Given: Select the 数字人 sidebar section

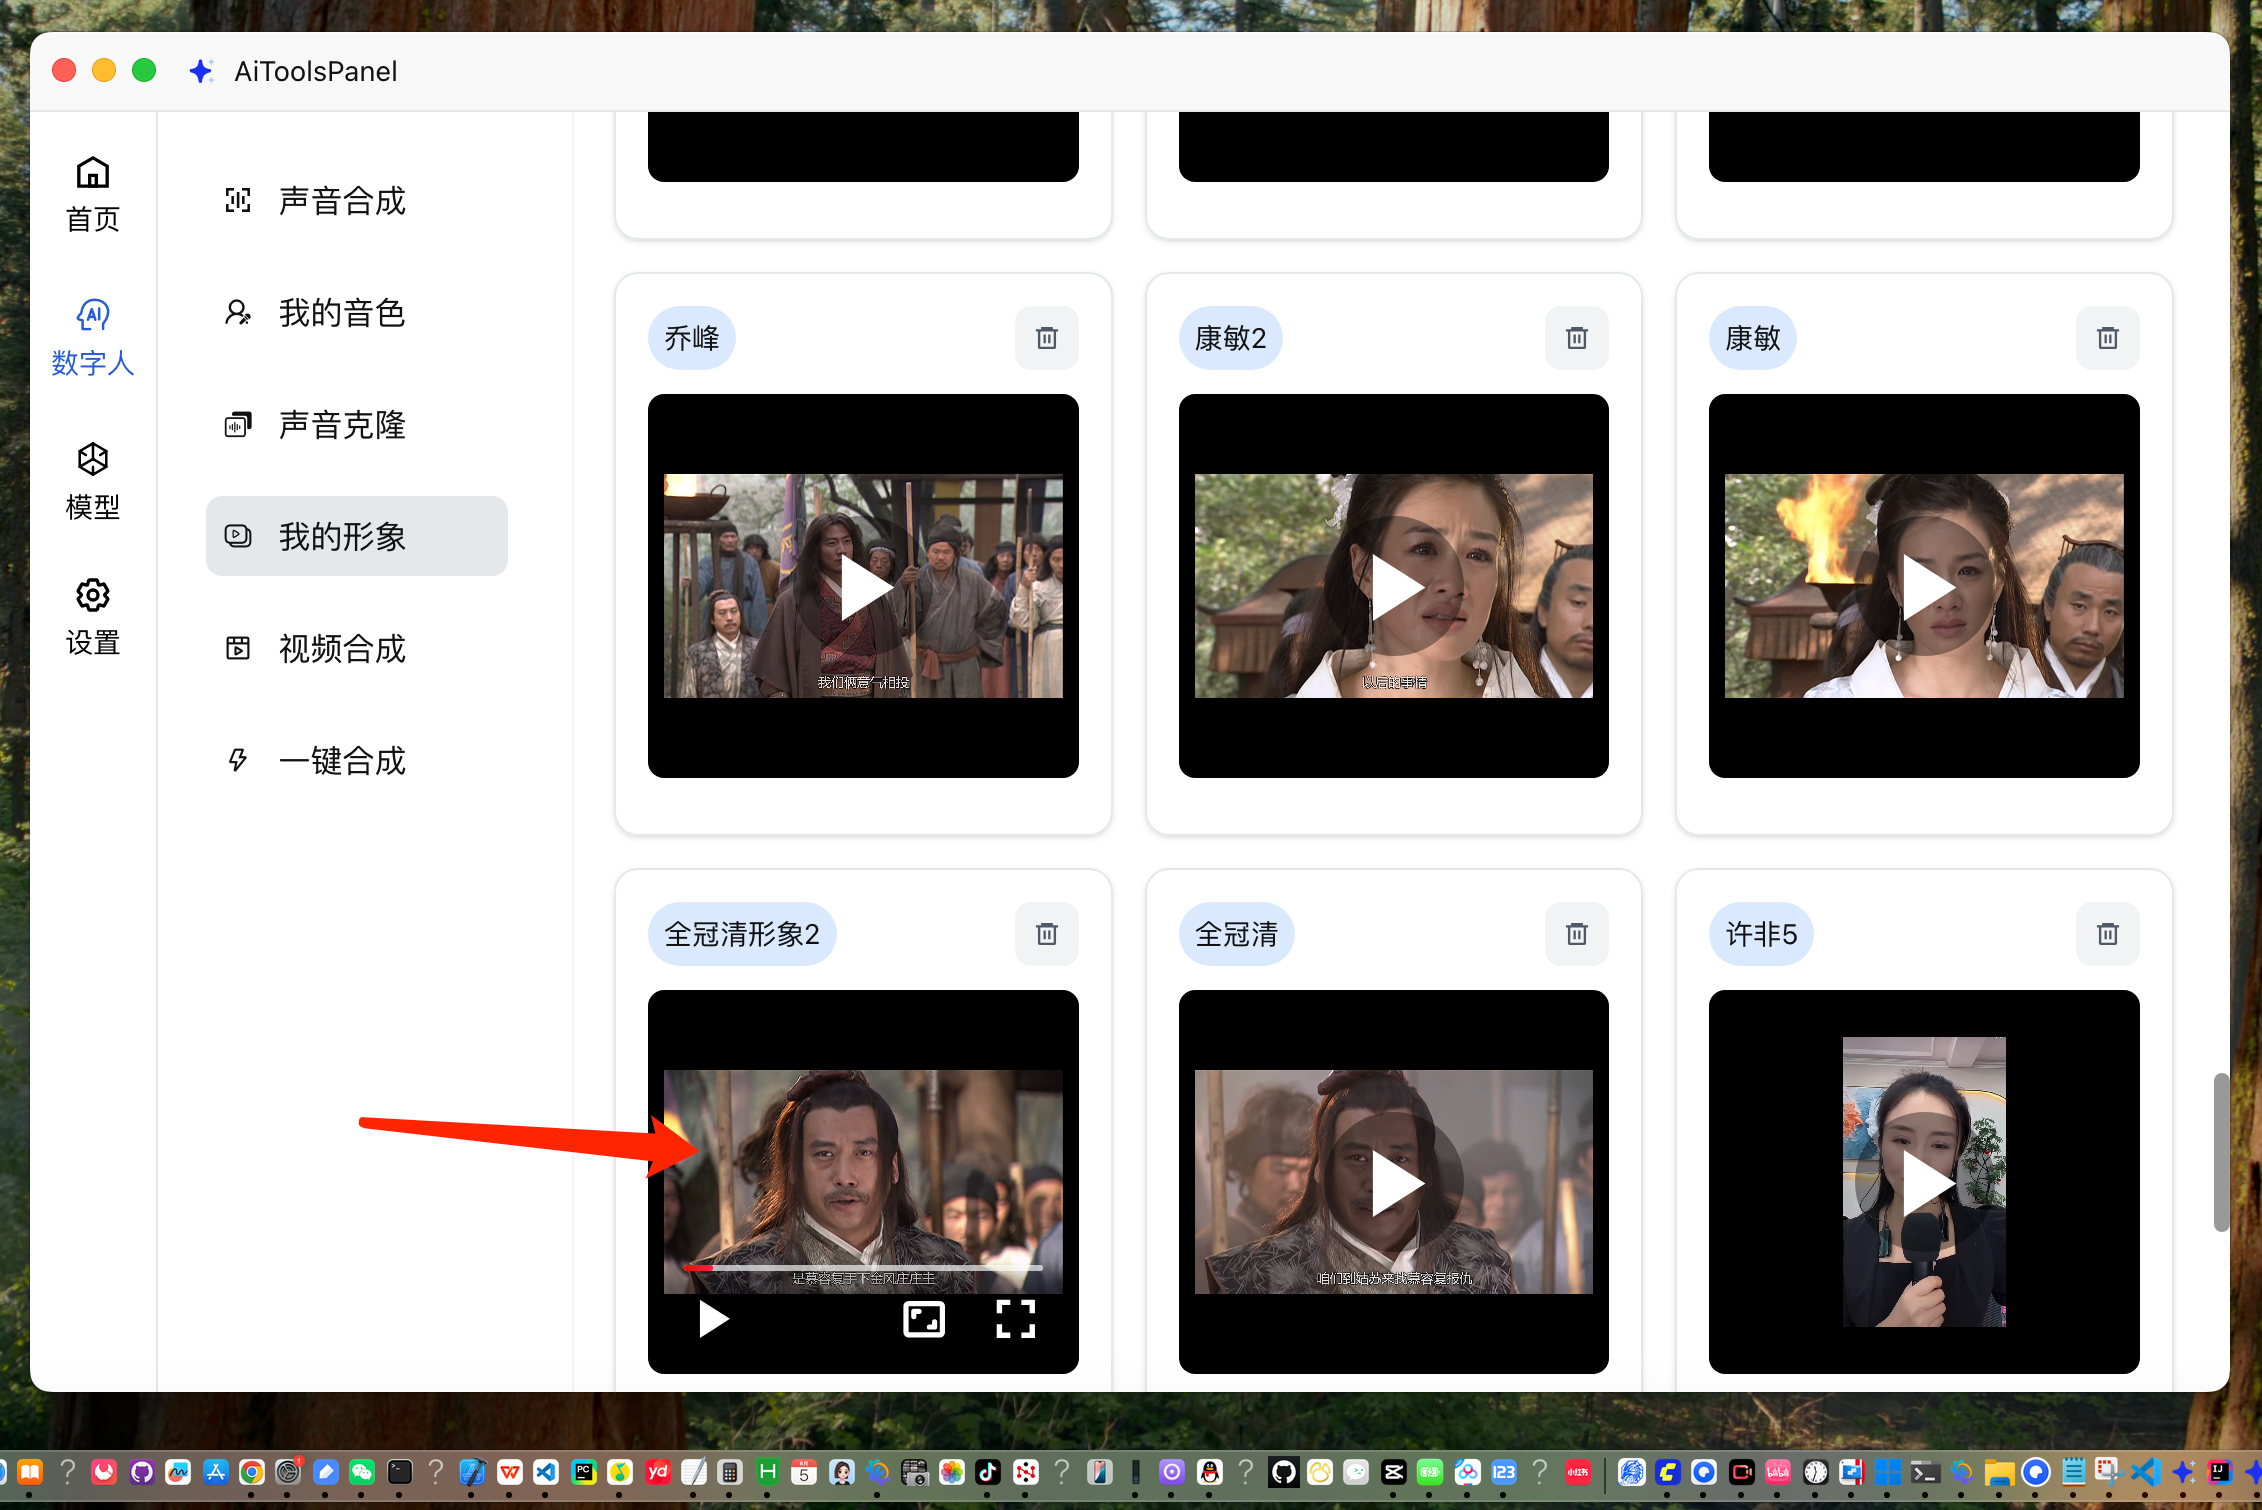Looking at the screenshot, I should [93, 338].
